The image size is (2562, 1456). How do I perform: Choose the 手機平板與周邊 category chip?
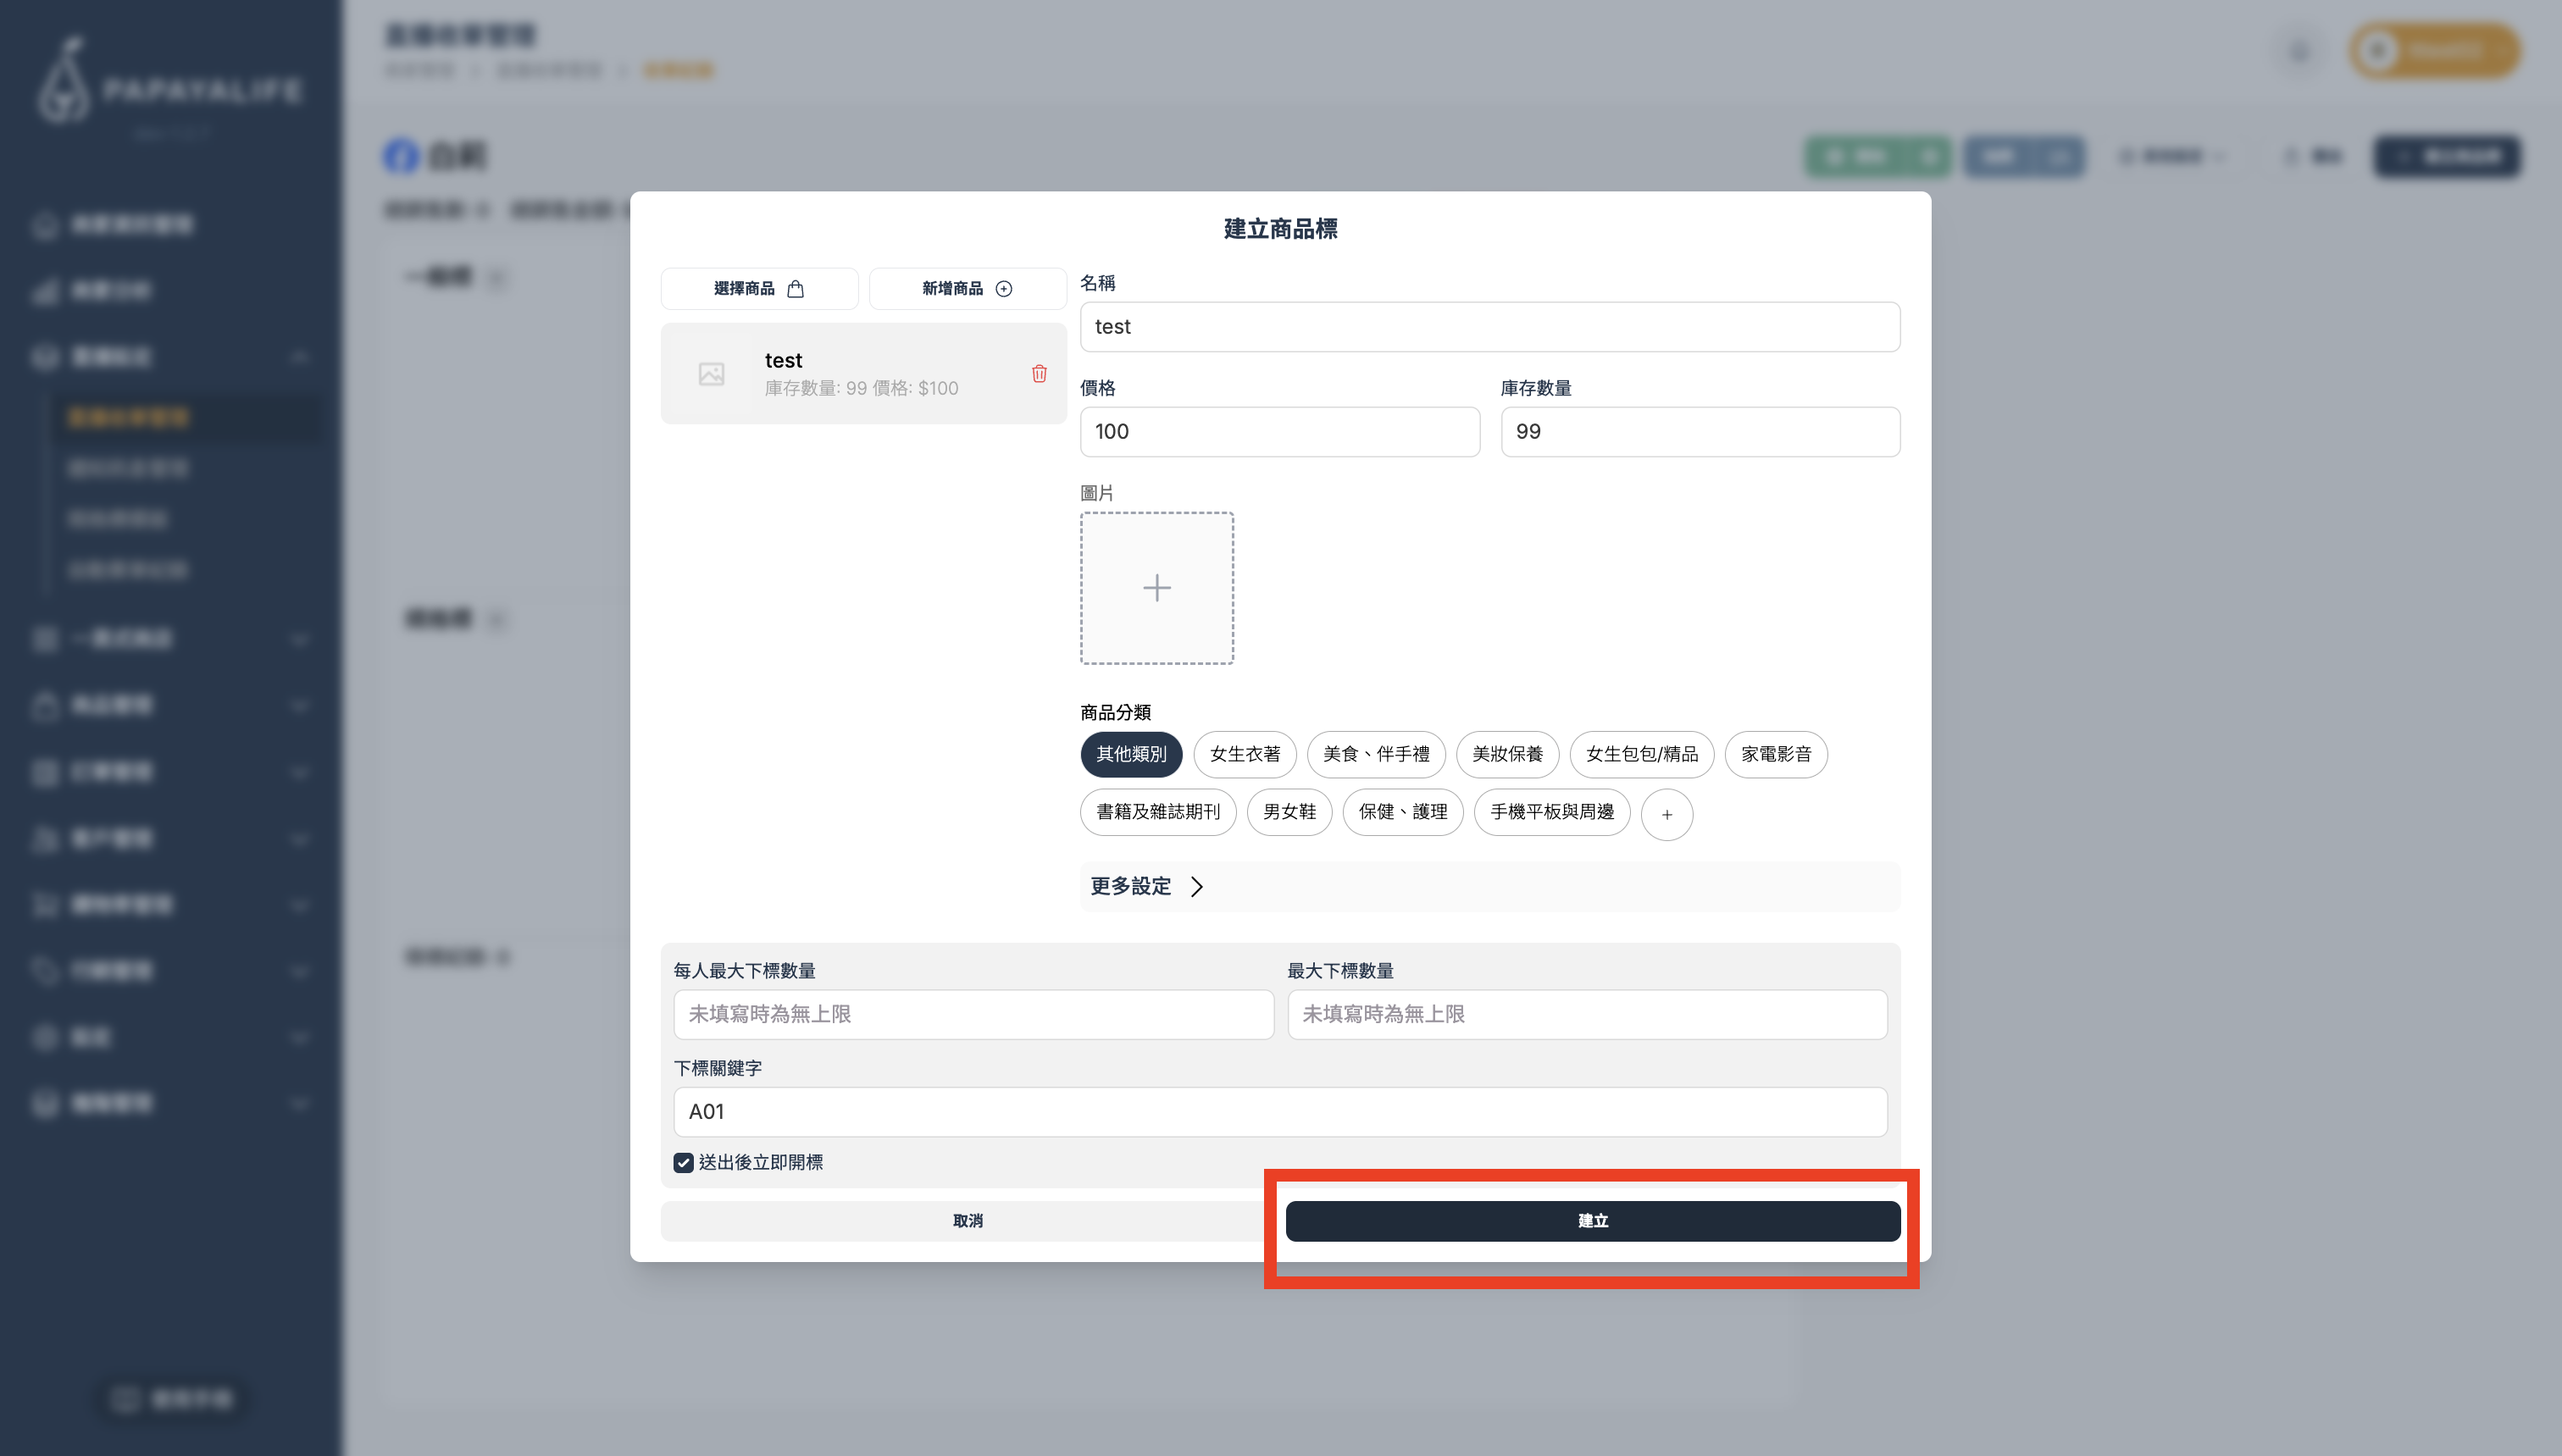point(1551,812)
